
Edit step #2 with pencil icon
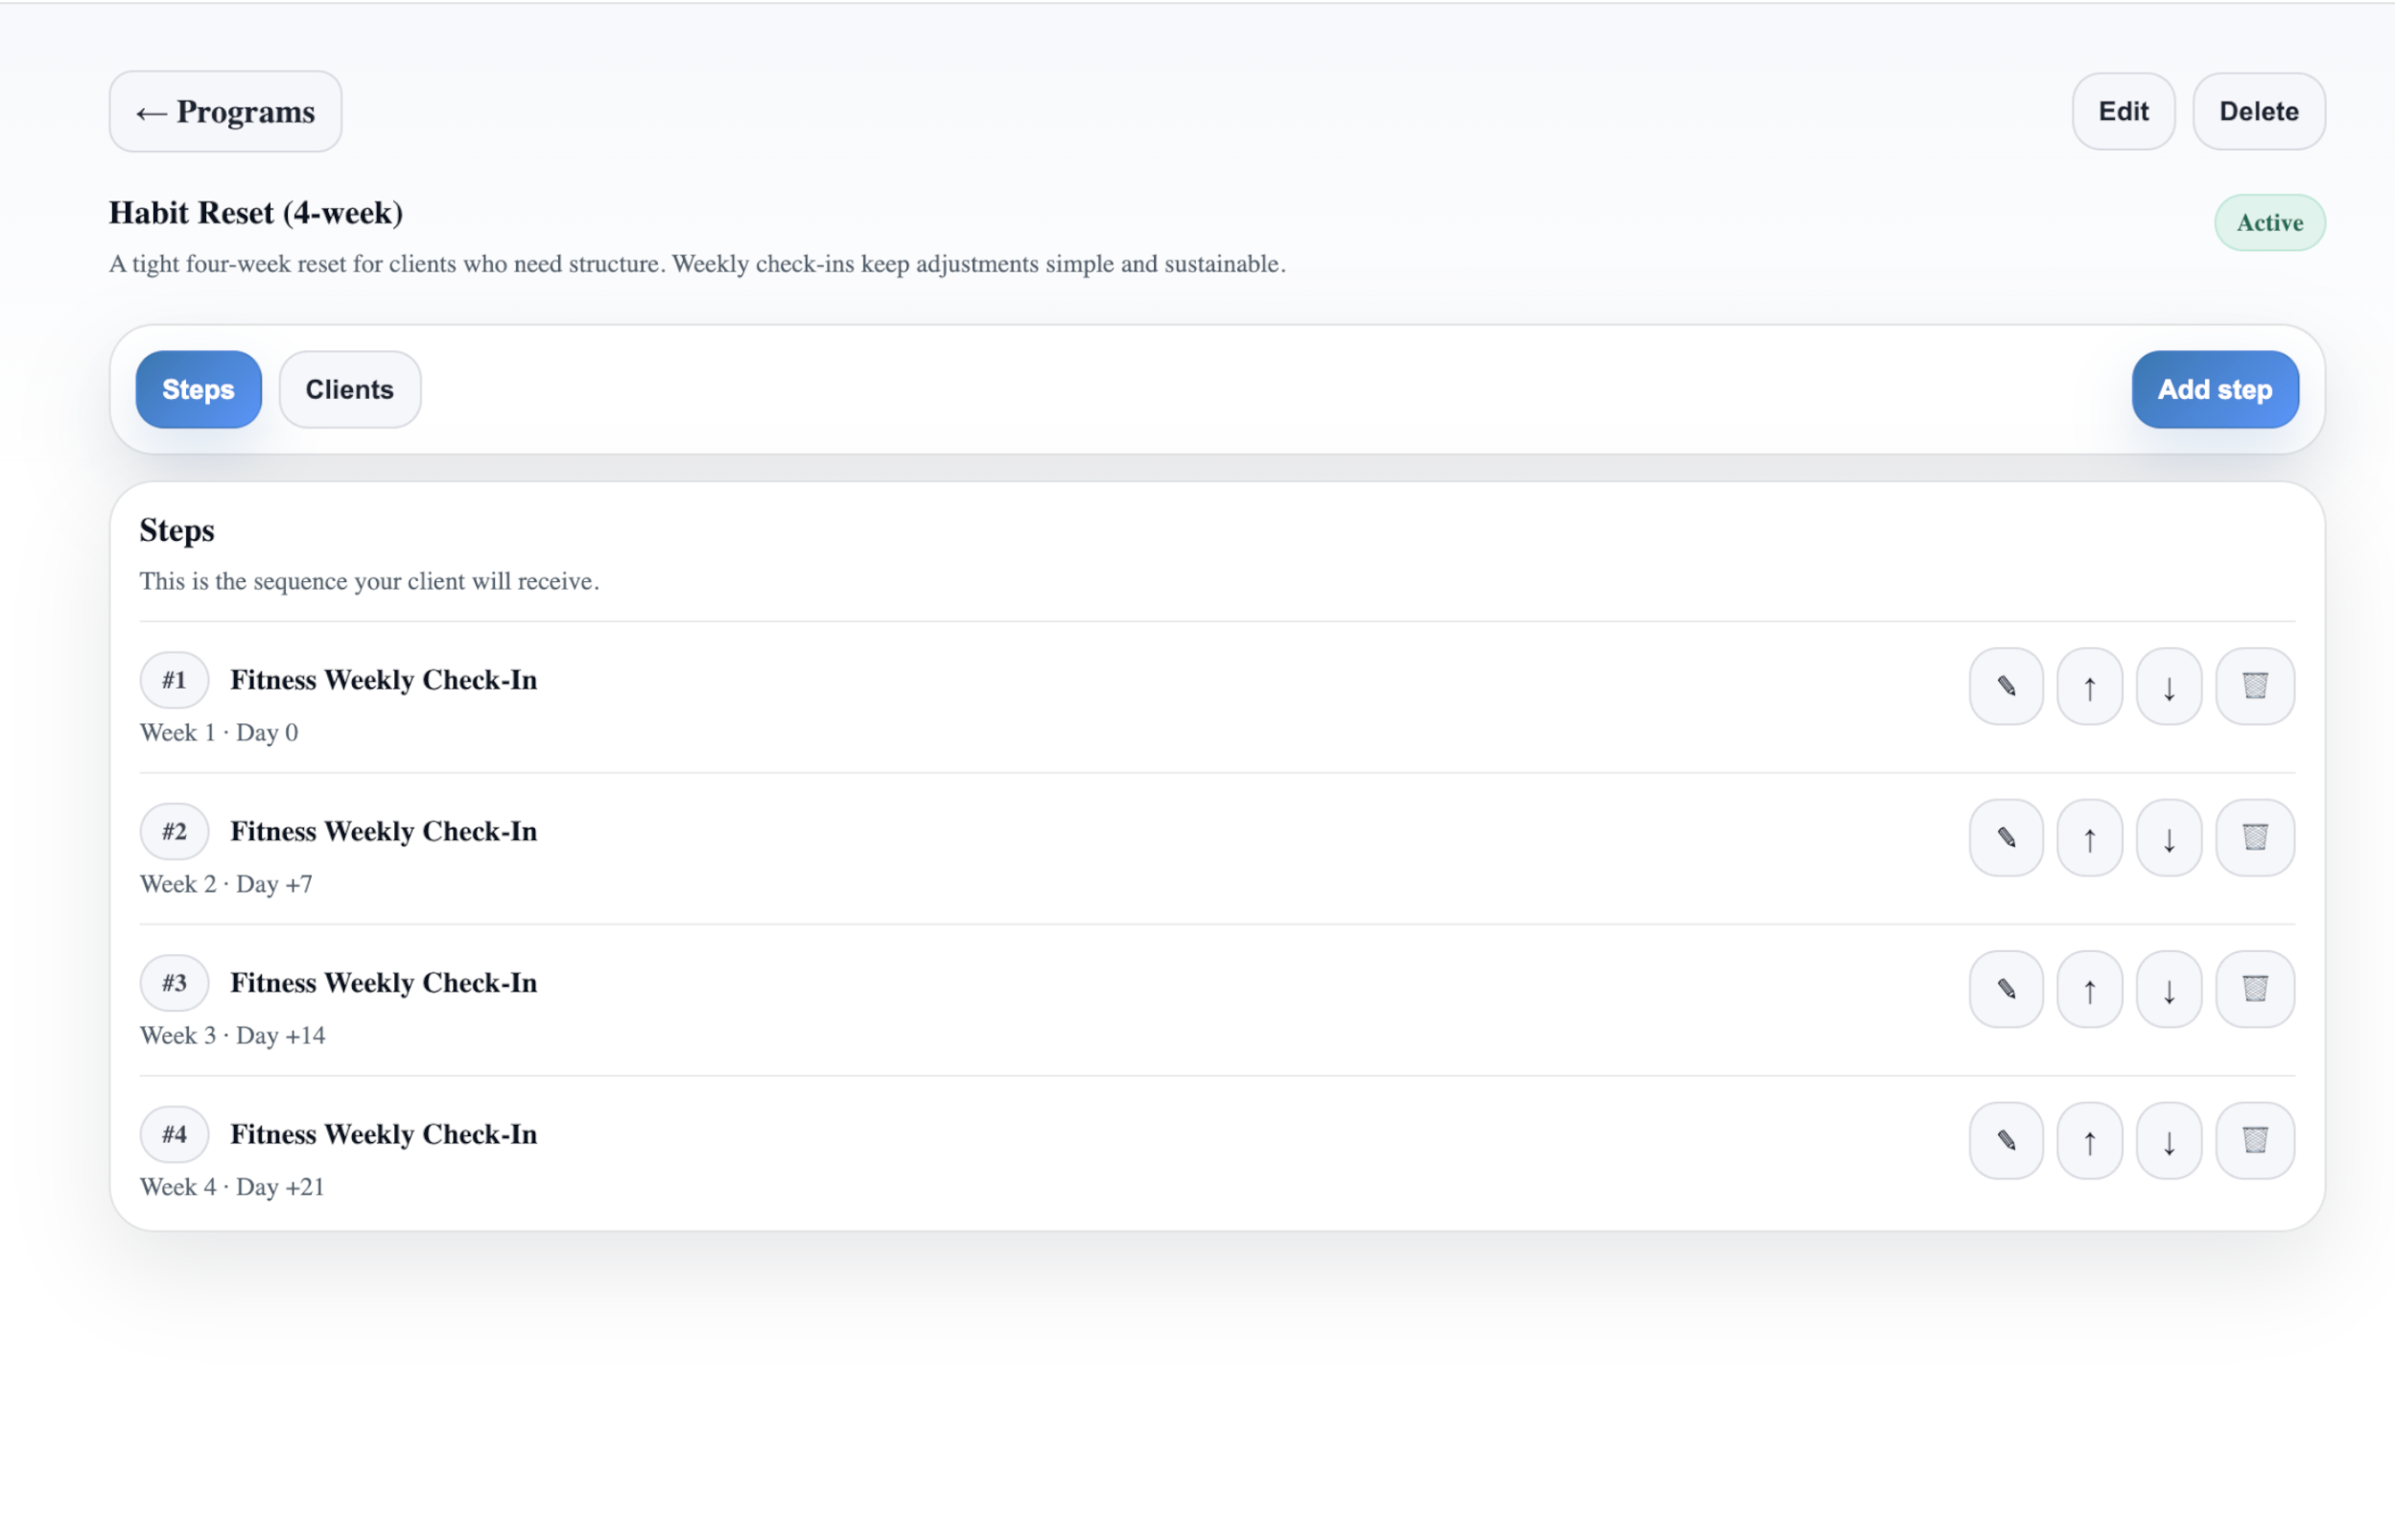tap(2005, 838)
